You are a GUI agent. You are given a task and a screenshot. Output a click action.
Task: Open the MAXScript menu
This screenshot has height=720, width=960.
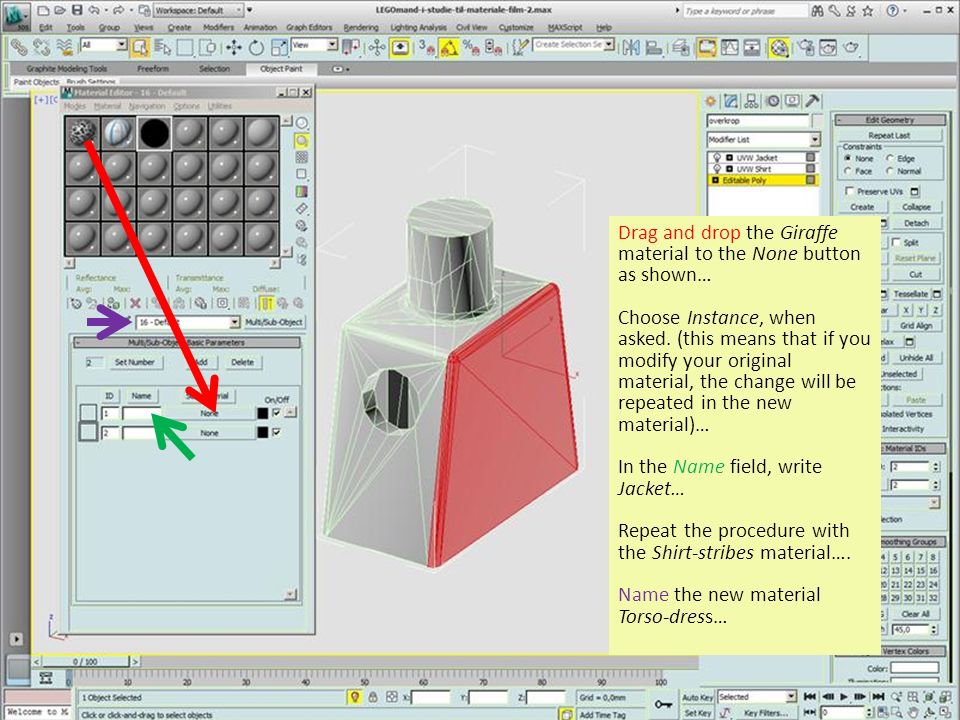tap(565, 28)
